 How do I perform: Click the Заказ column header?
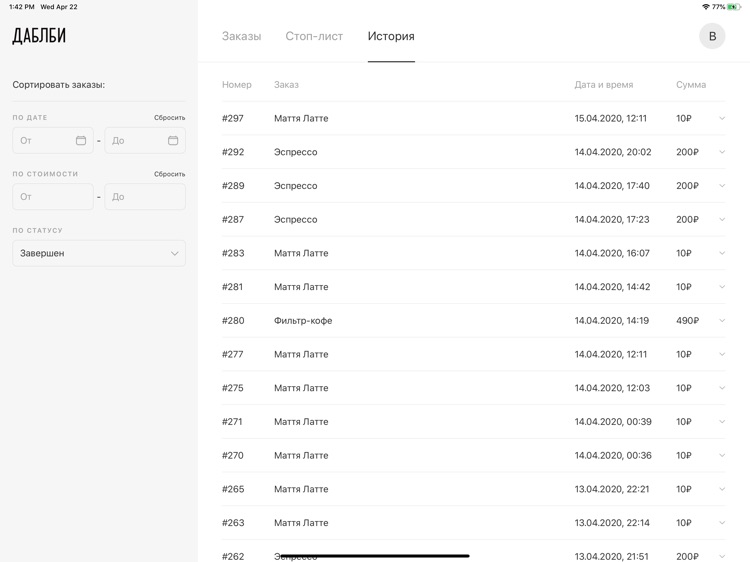(287, 85)
